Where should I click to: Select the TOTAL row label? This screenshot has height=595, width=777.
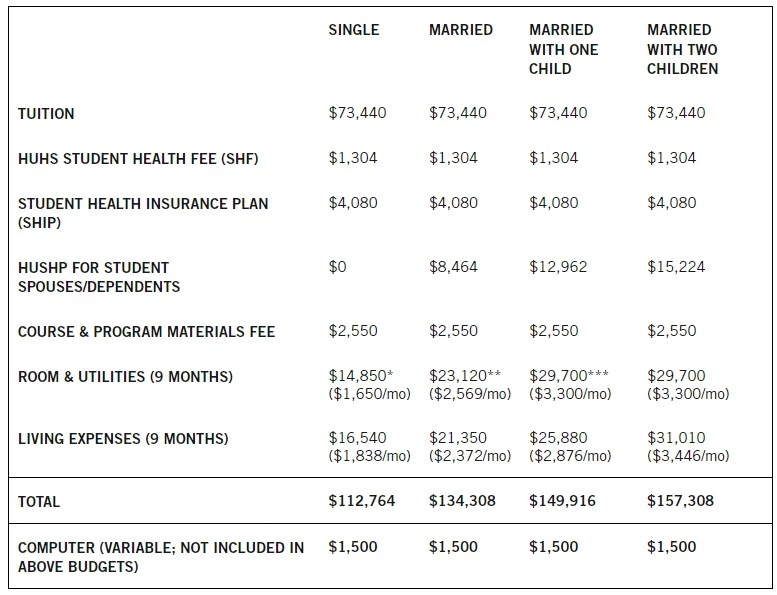[x=39, y=502]
